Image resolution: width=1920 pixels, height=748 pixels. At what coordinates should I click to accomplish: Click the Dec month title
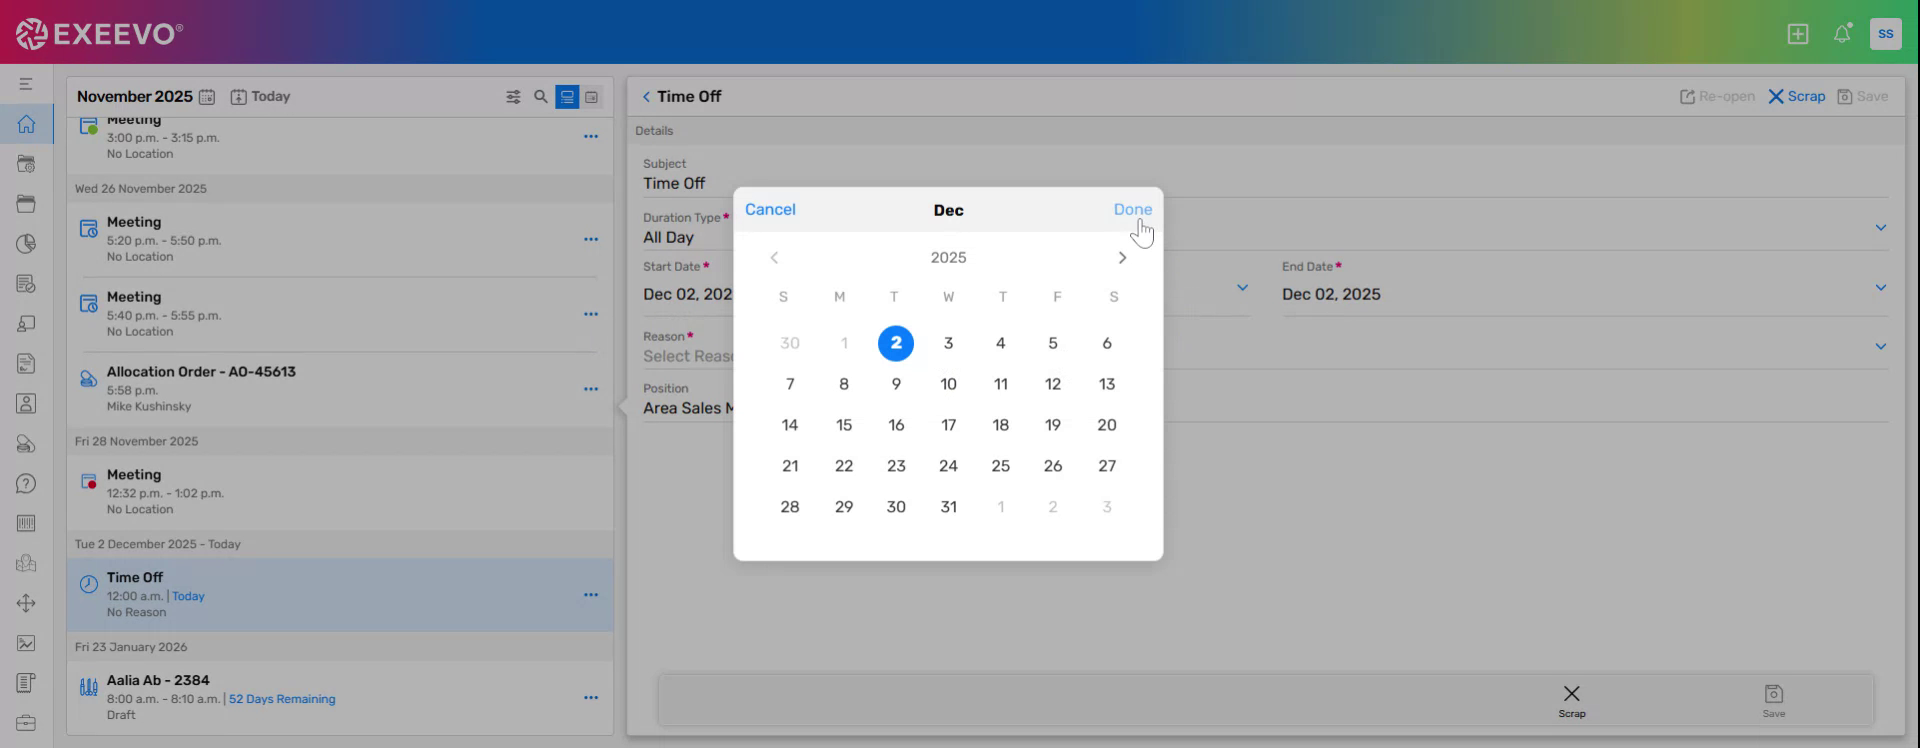point(948,211)
